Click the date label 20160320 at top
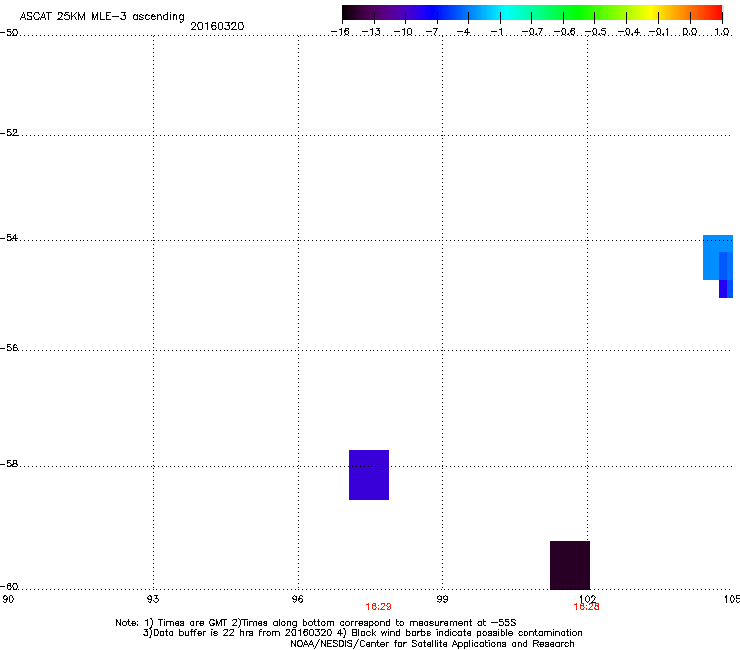740x650 pixels. (x=217, y=26)
